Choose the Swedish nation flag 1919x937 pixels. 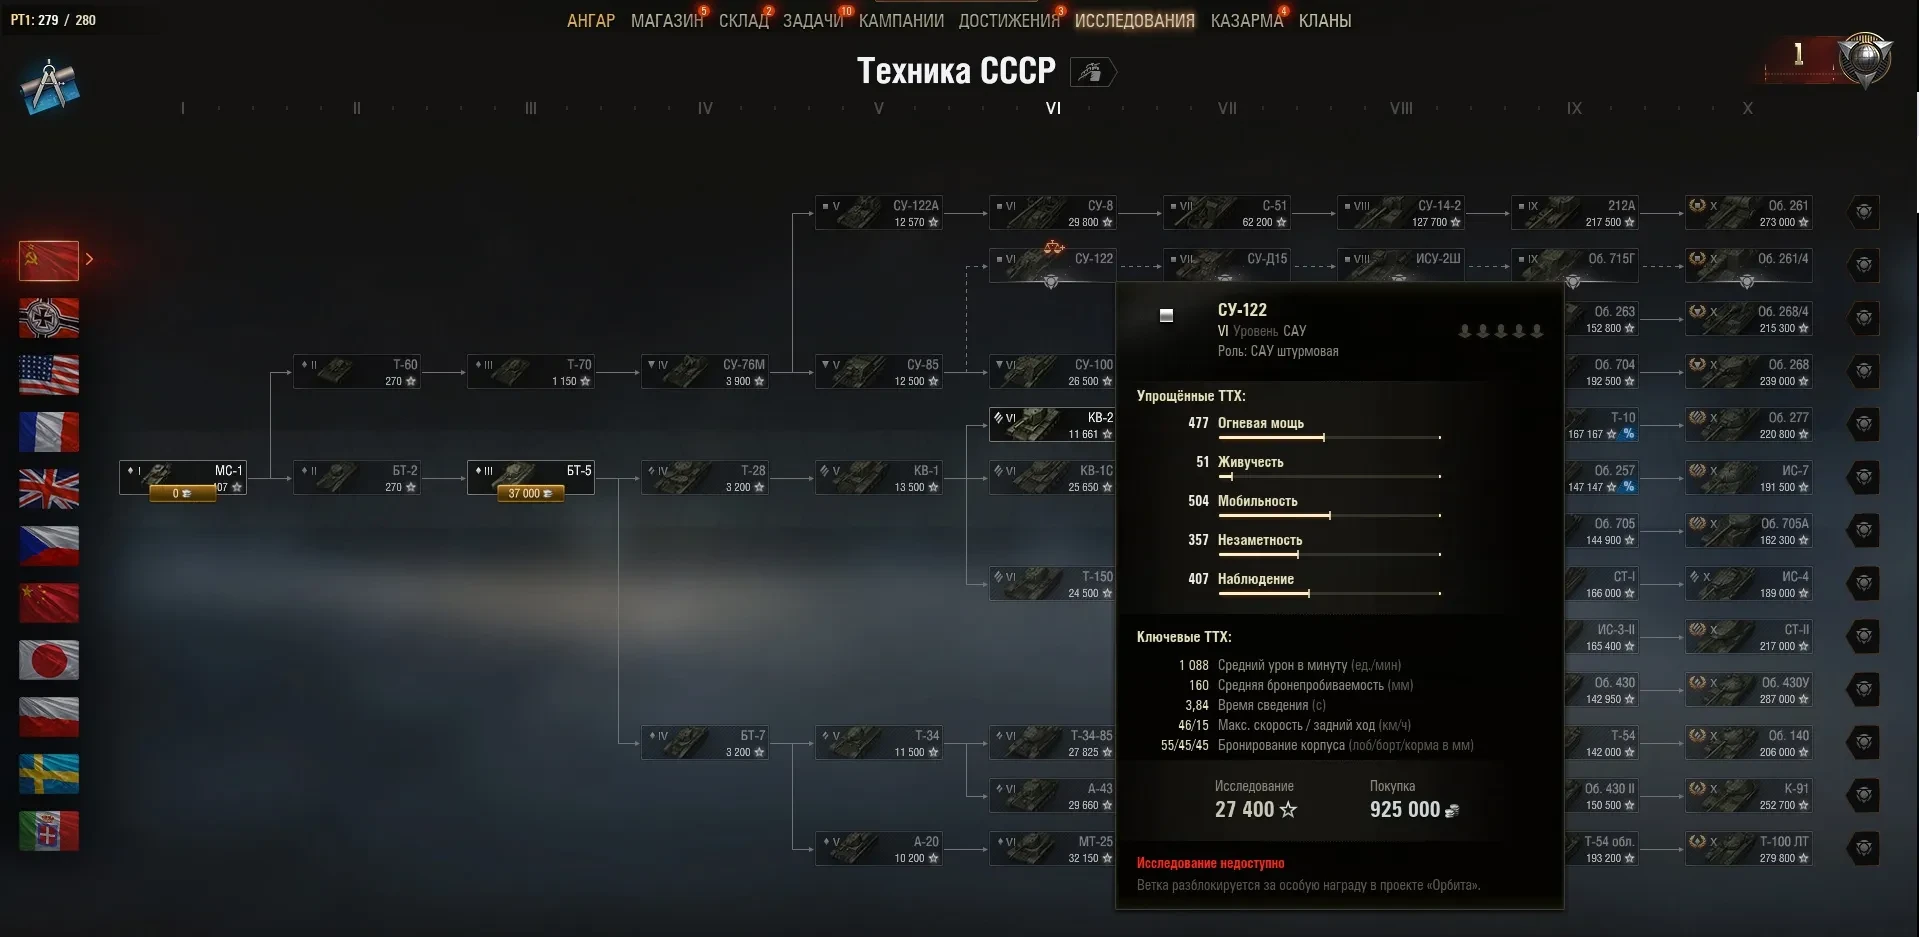coord(49,774)
